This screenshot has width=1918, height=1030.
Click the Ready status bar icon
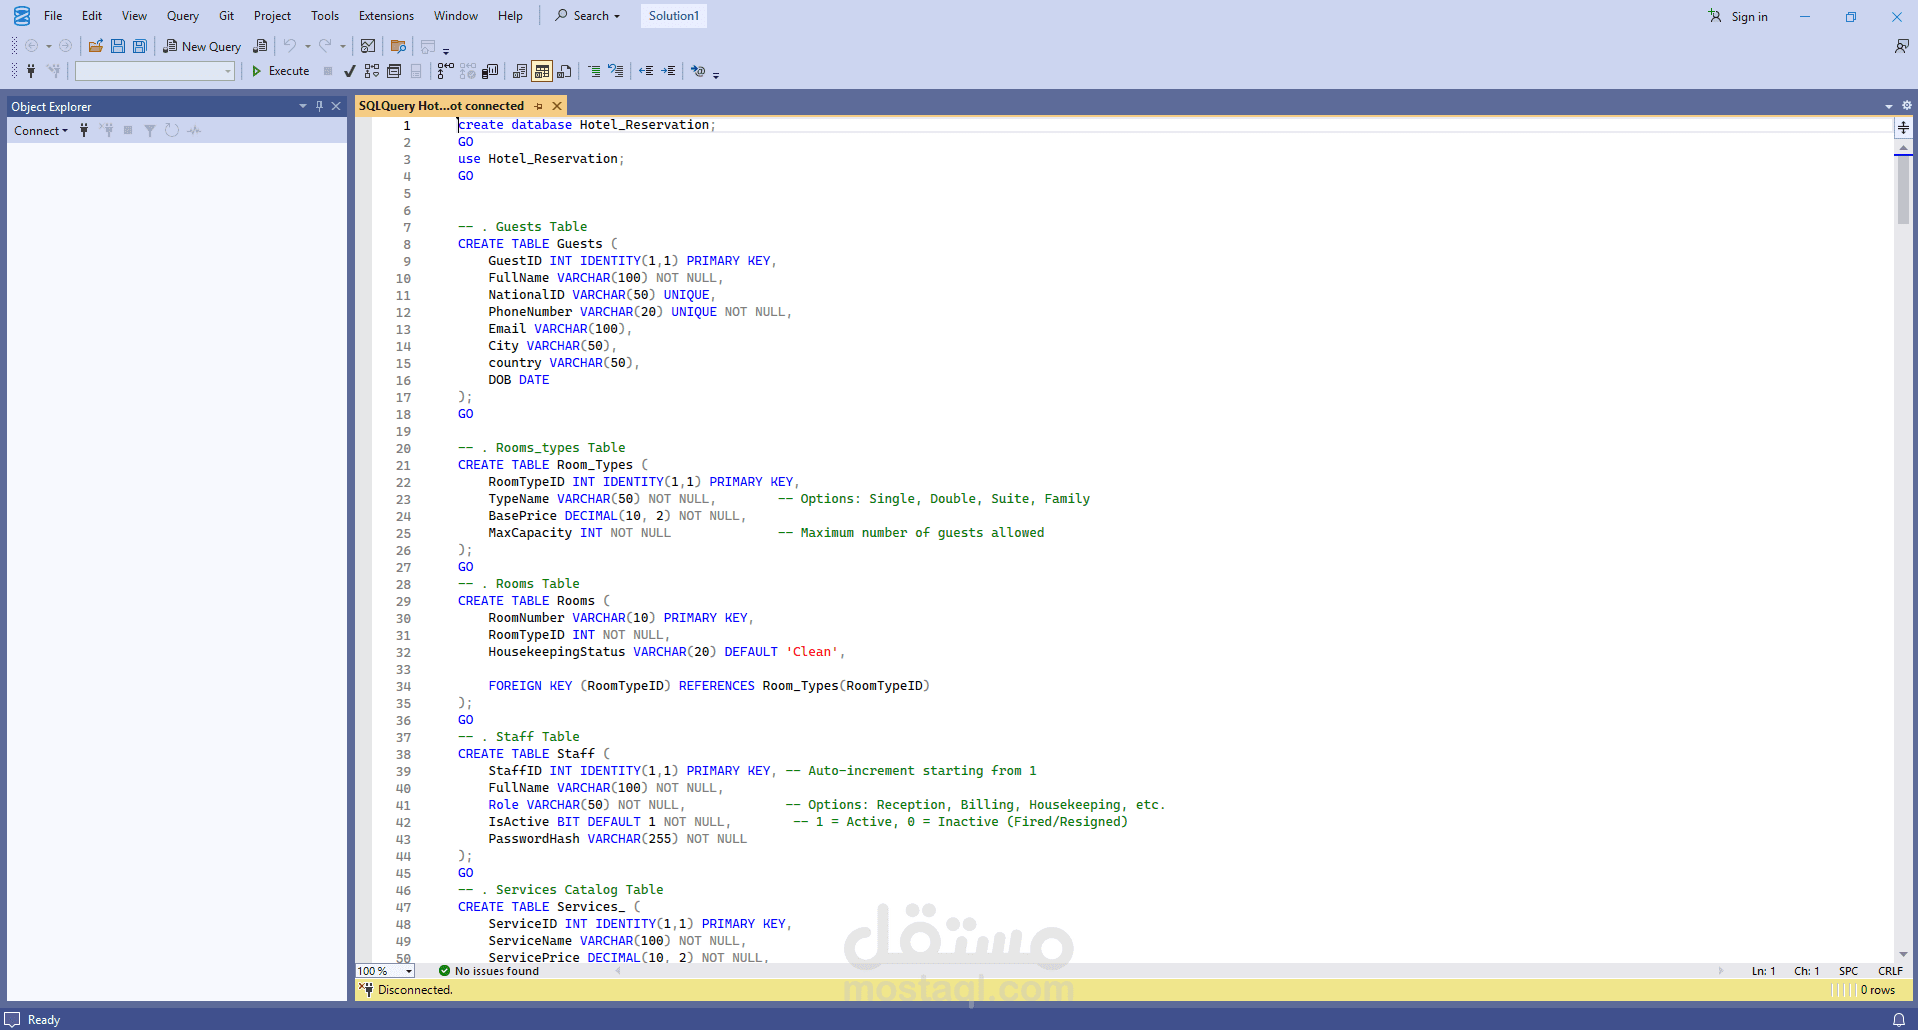[12, 1019]
